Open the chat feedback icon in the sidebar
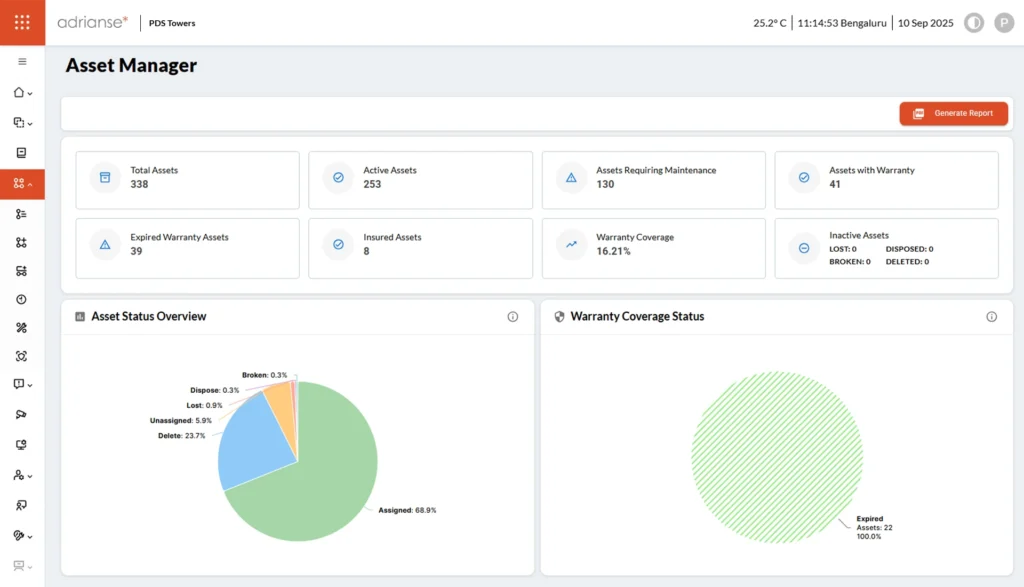Image resolution: width=1024 pixels, height=587 pixels. [x=20, y=384]
